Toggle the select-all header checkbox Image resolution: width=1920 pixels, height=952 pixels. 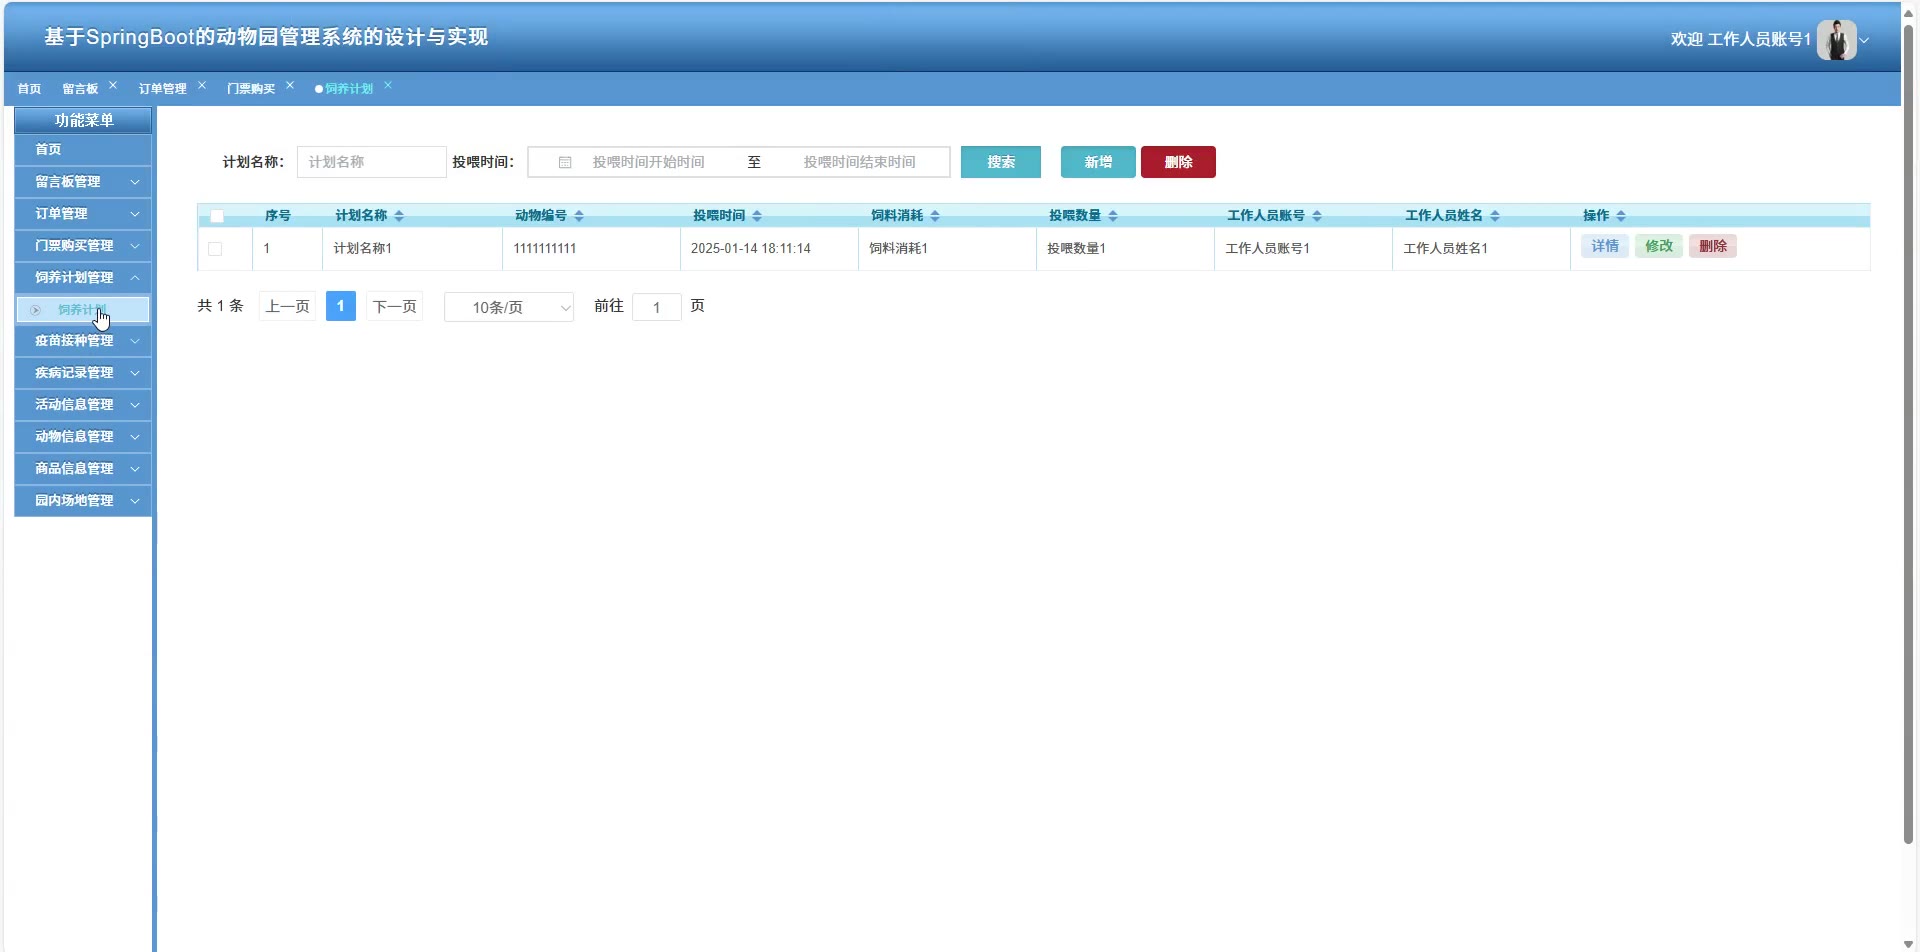coord(217,216)
